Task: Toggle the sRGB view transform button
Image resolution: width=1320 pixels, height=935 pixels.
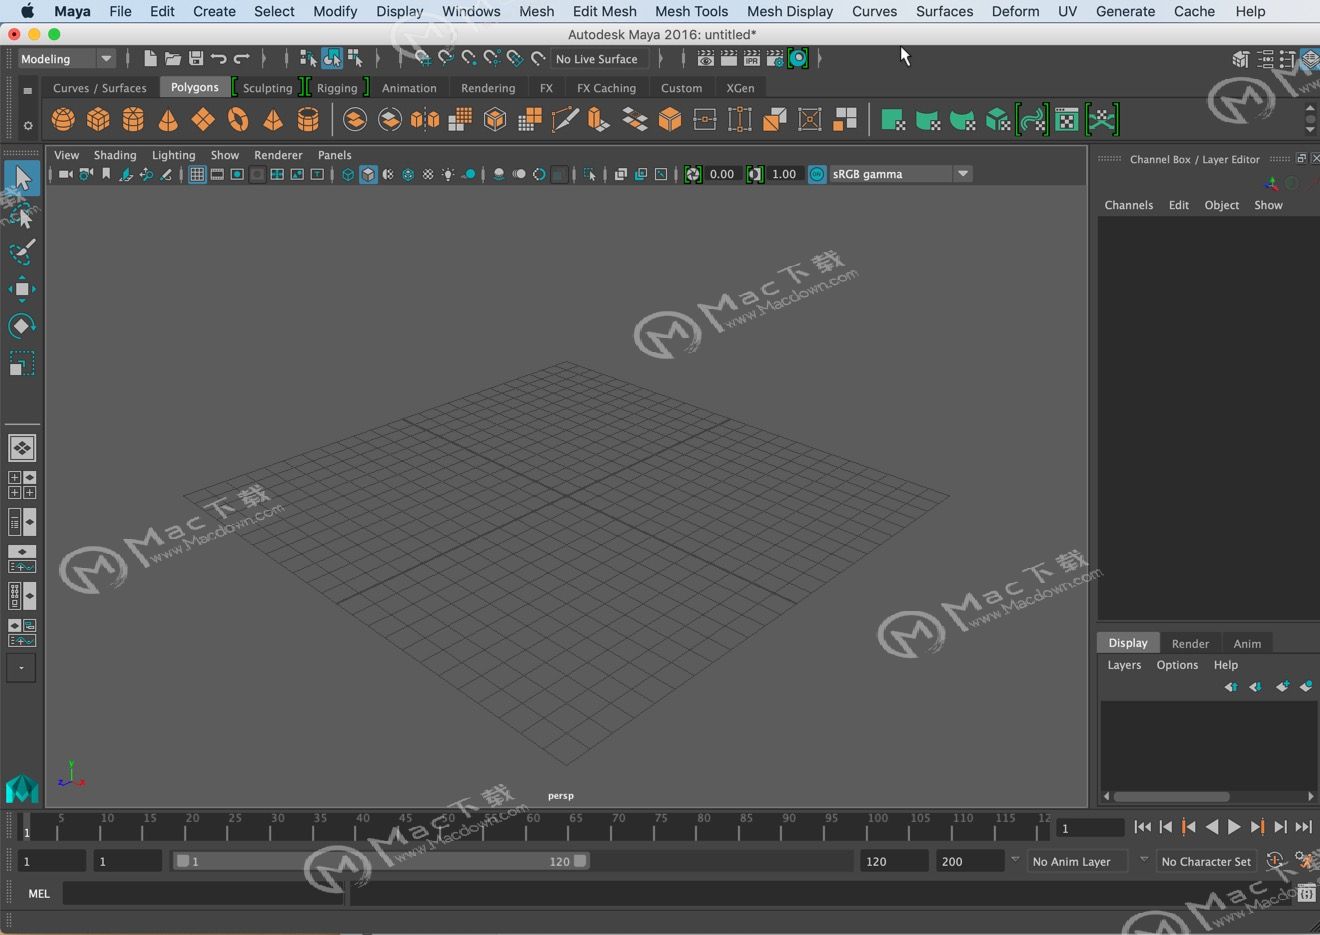Action: click(817, 174)
